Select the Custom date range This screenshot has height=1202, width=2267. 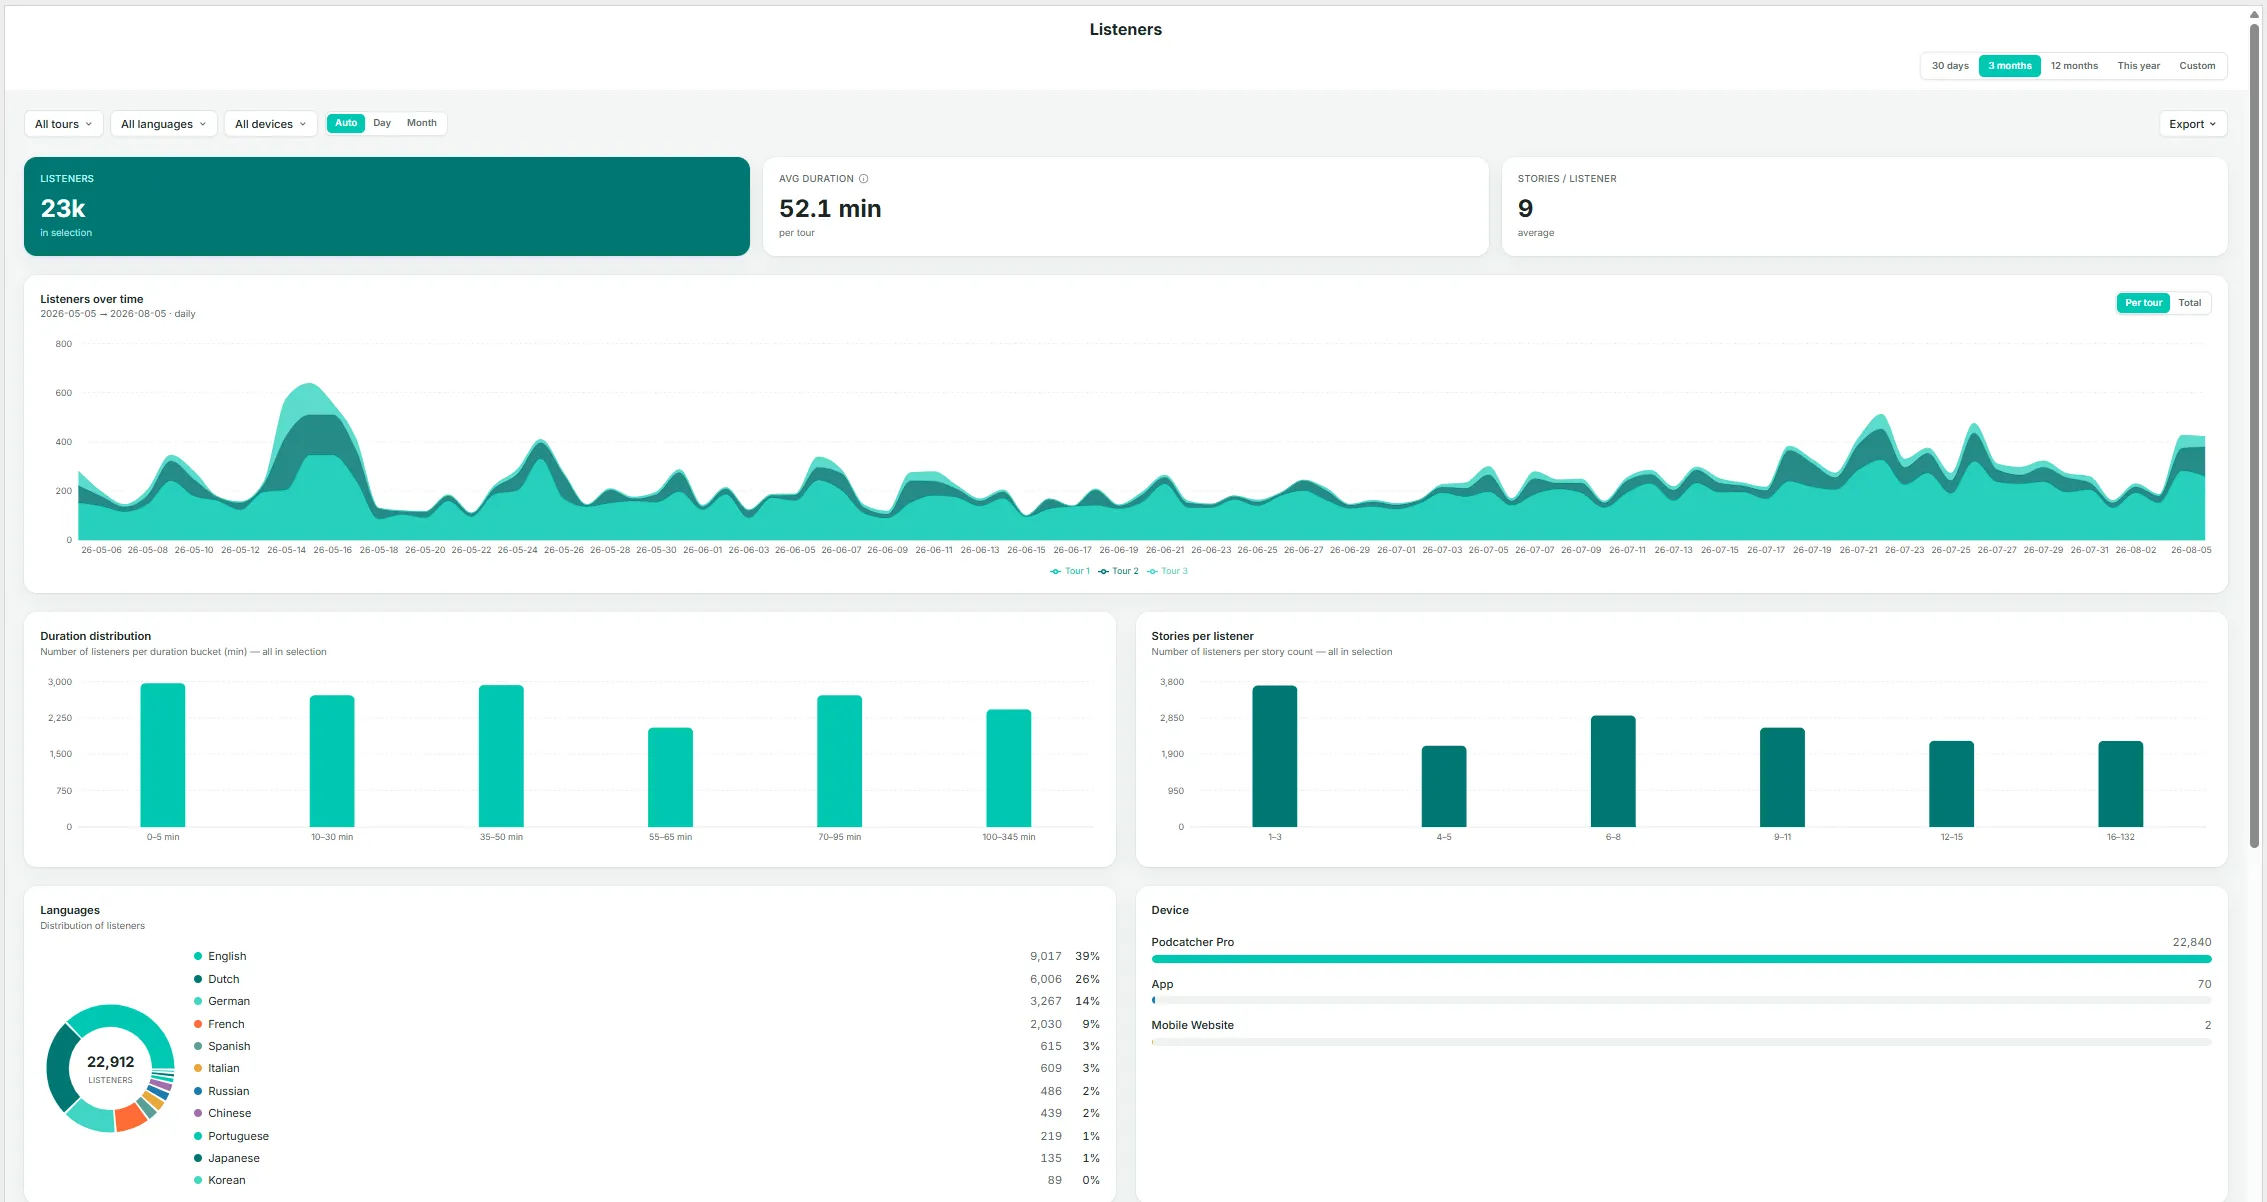coord(2197,66)
